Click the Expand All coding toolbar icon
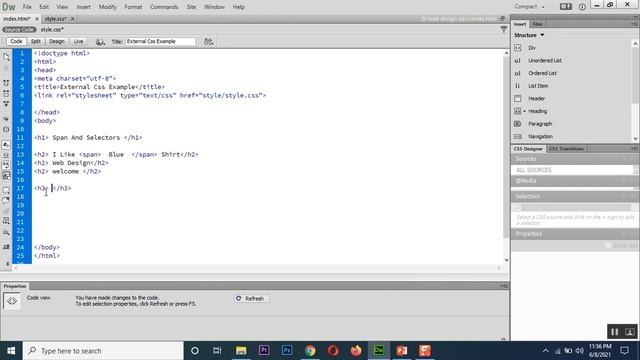Screen dimensions: 640x360 click(6, 104)
